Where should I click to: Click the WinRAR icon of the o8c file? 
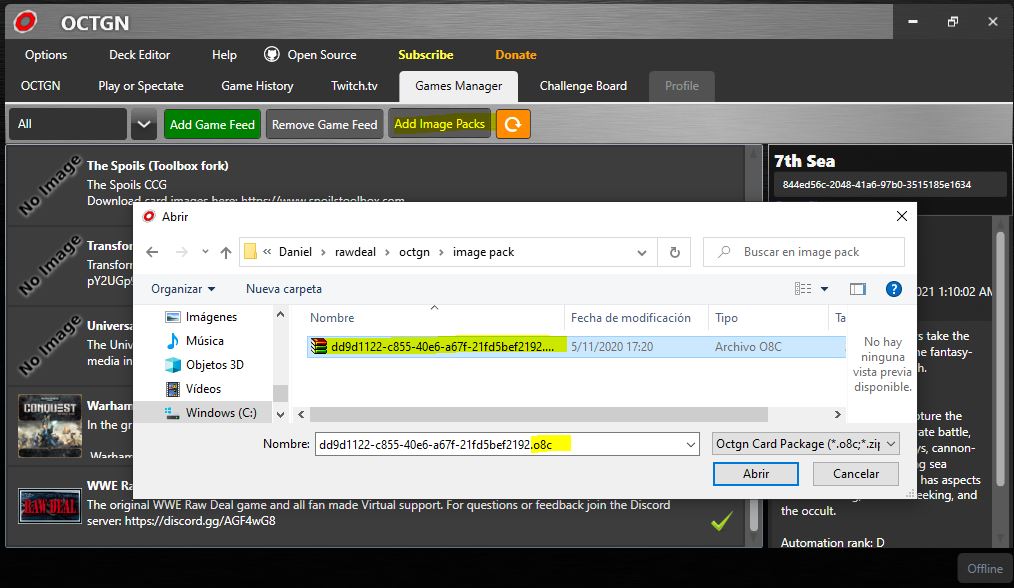pyautogui.click(x=319, y=347)
